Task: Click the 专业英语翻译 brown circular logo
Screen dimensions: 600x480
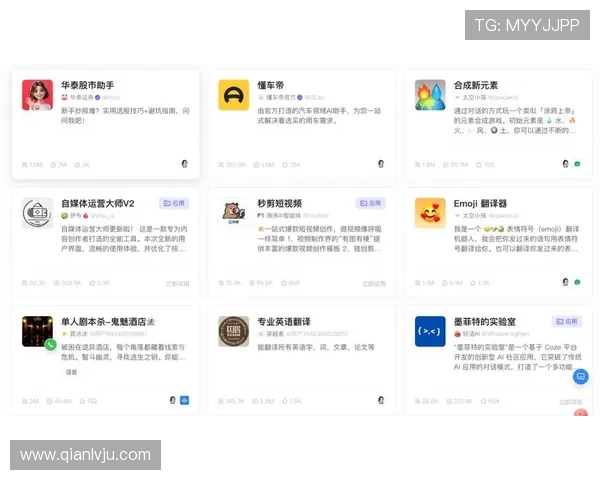Action: [233, 331]
